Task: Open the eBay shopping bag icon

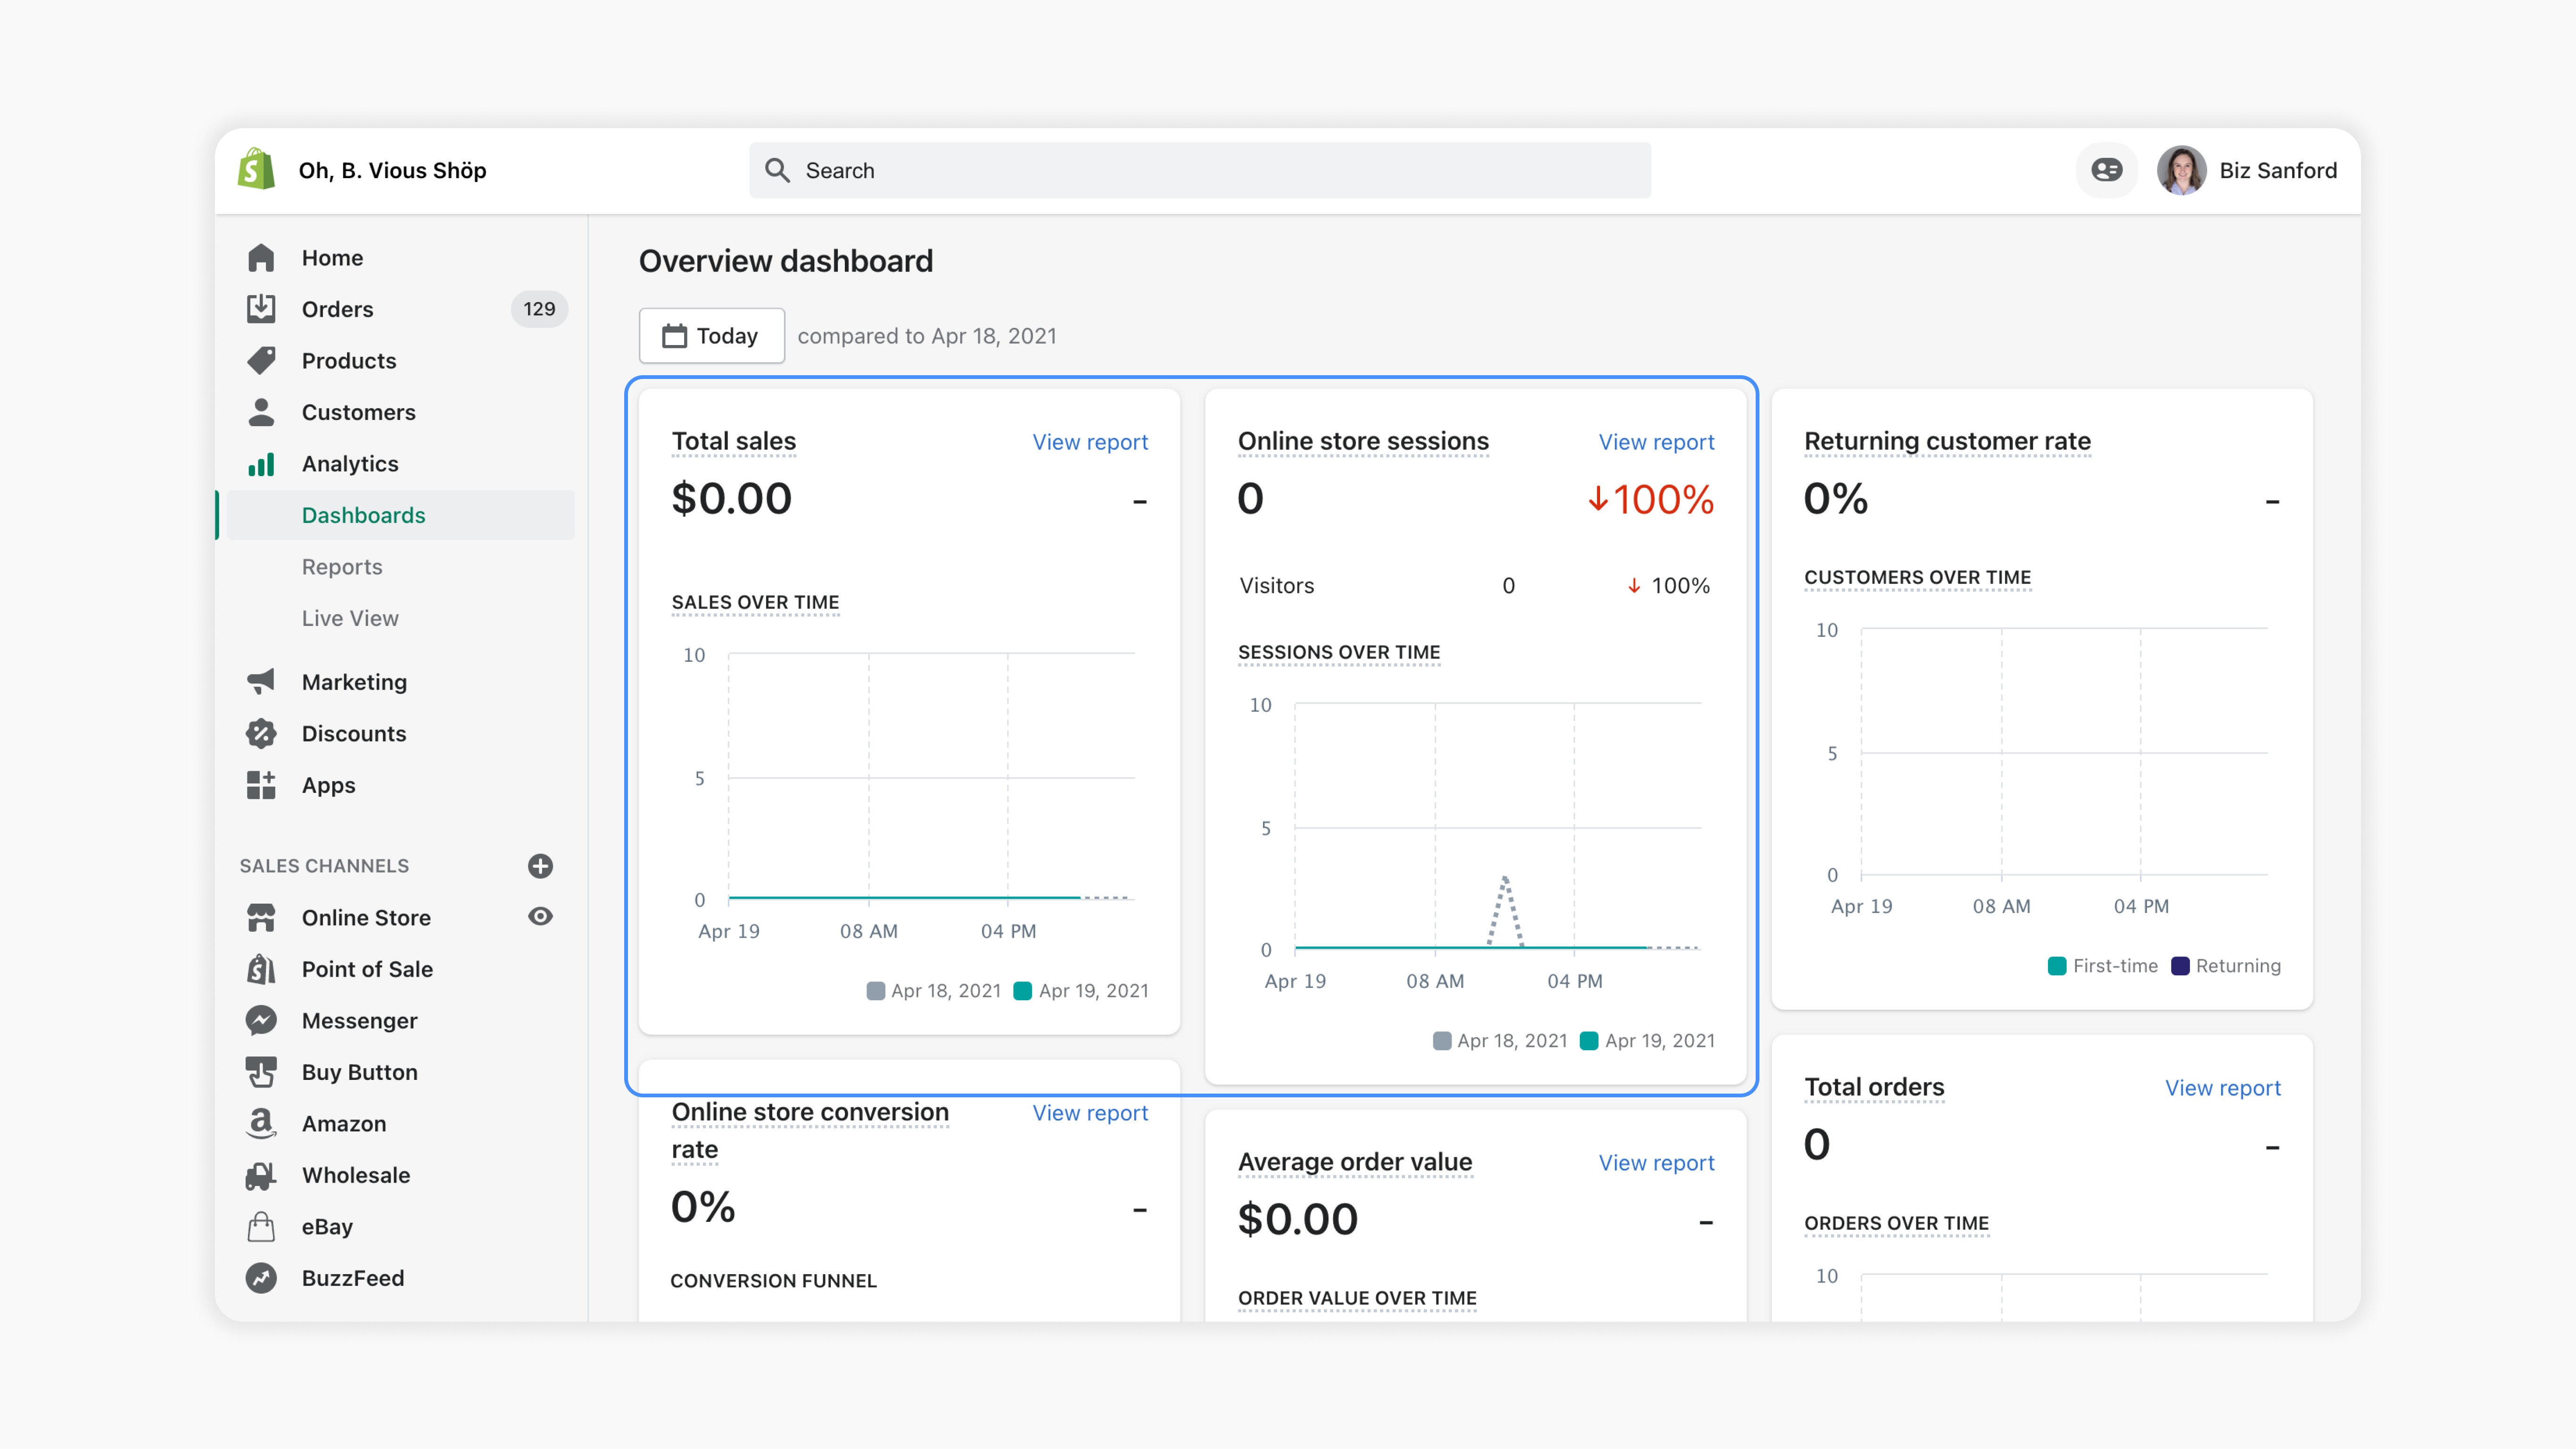Action: click(x=261, y=1226)
